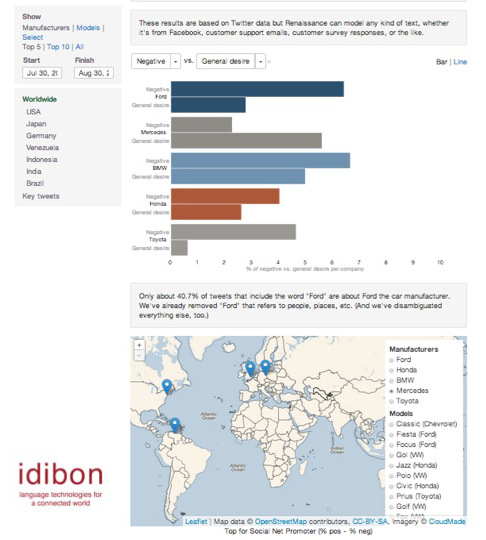Image resolution: width=486 pixels, height=540 pixels.
Task: Select Indonesia in the region list
Action: (42, 159)
